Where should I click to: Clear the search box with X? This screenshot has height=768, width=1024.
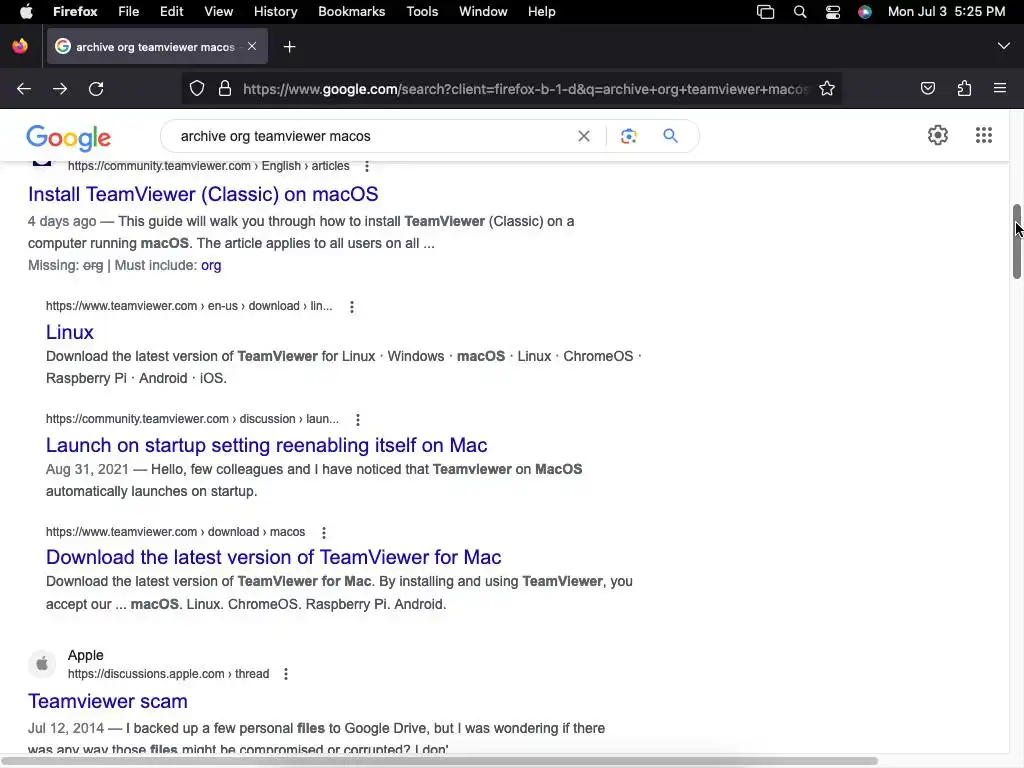(584, 136)
